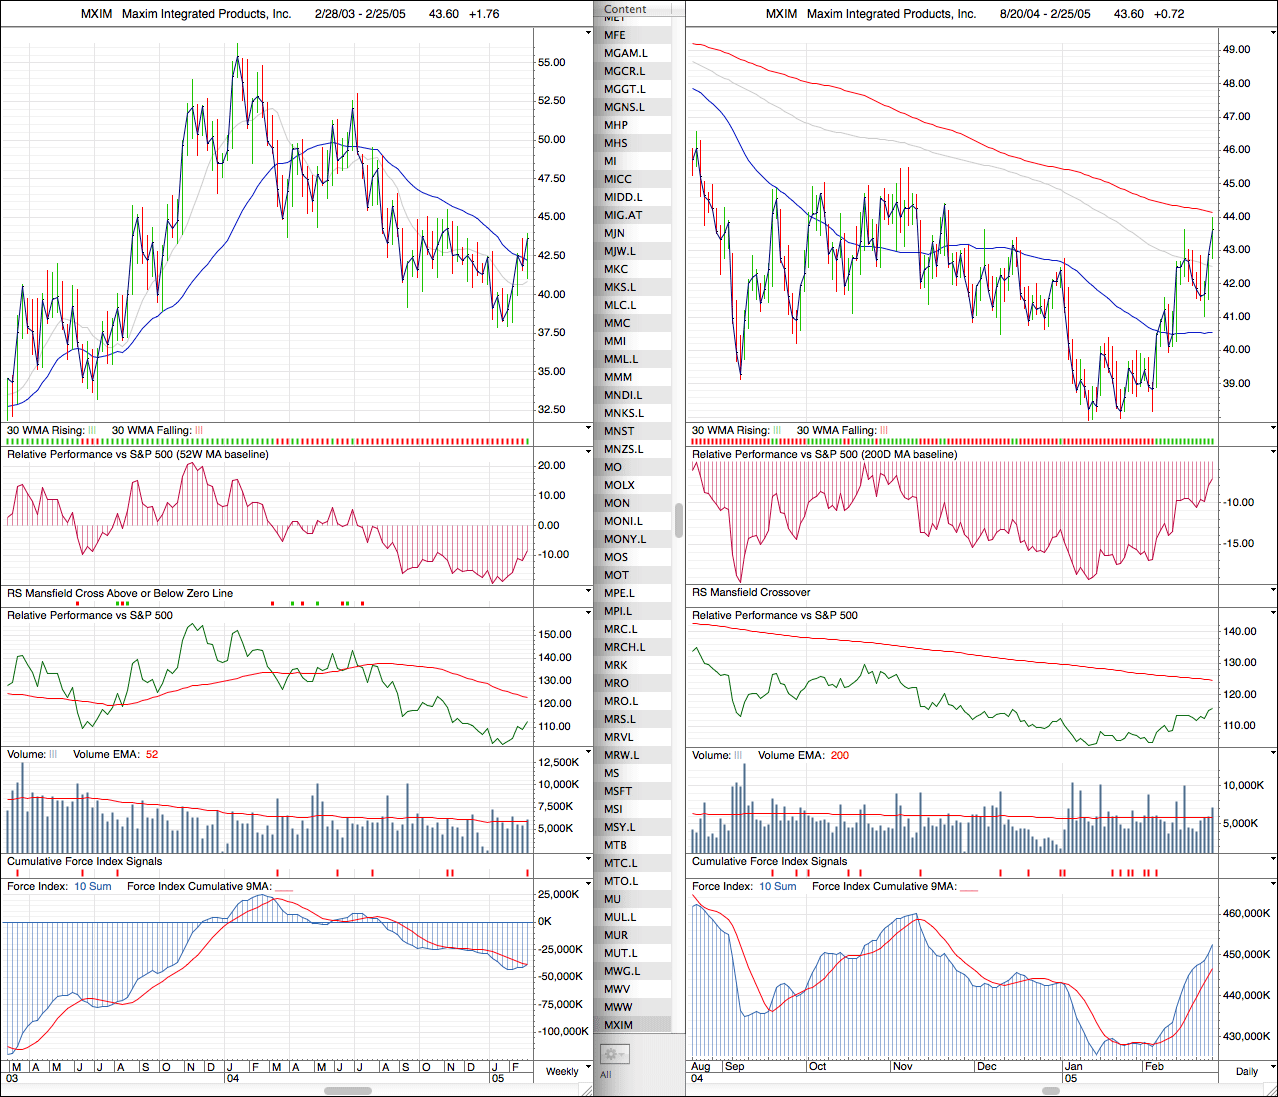
Task: Select the MXIM ticker at list bottom
Action: pos(618,1025)
